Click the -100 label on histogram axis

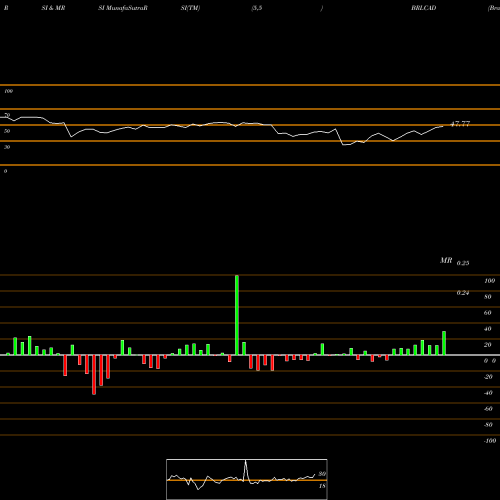(x=490, y=441)
